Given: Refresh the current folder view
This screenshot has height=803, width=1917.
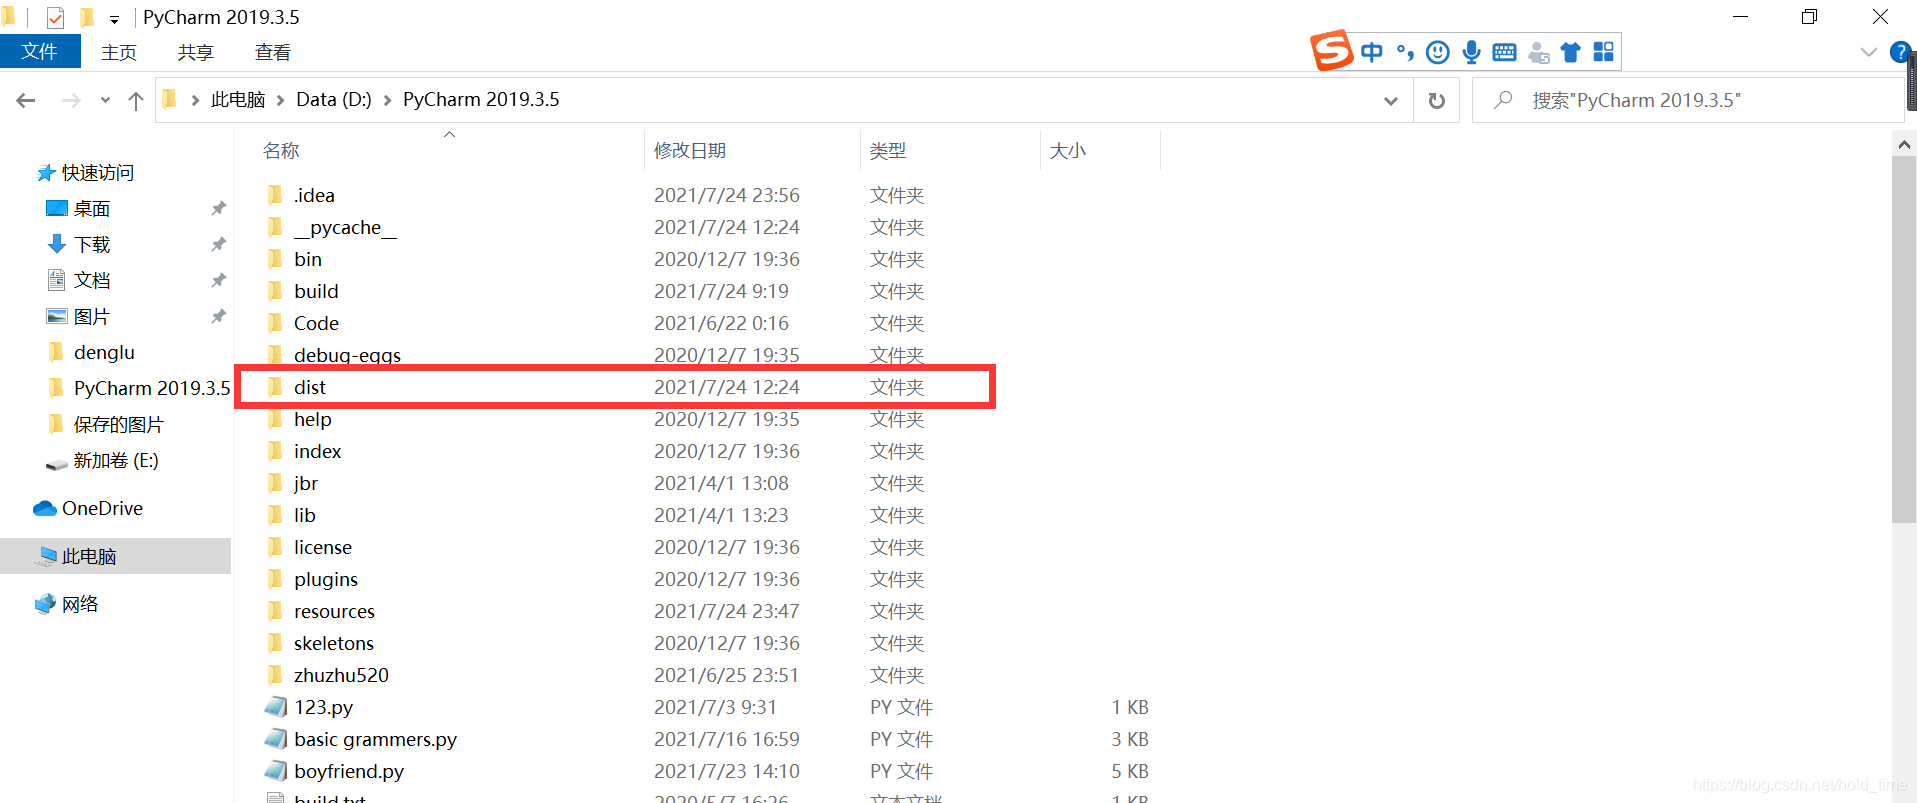Looking at the screenshot, I should (x=1437, y=100).
